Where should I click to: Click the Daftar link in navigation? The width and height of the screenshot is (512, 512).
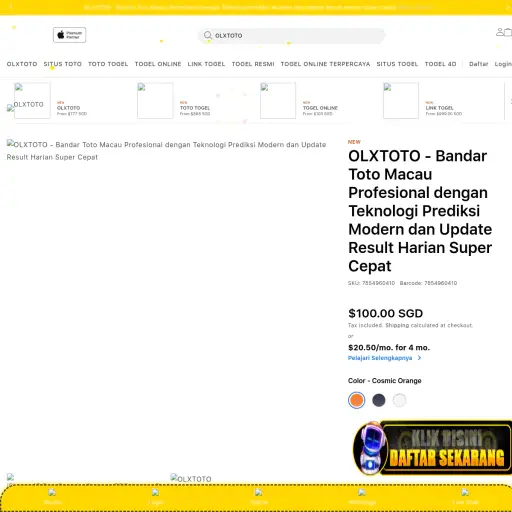point(479,64)
